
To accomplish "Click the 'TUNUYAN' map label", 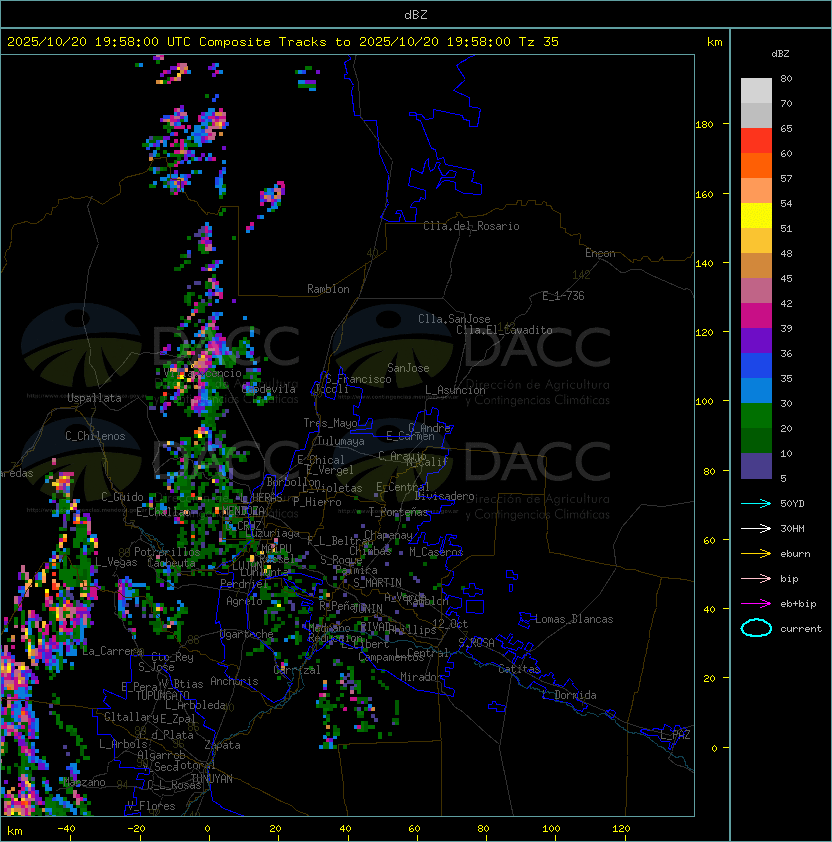I will coord(212,779).
